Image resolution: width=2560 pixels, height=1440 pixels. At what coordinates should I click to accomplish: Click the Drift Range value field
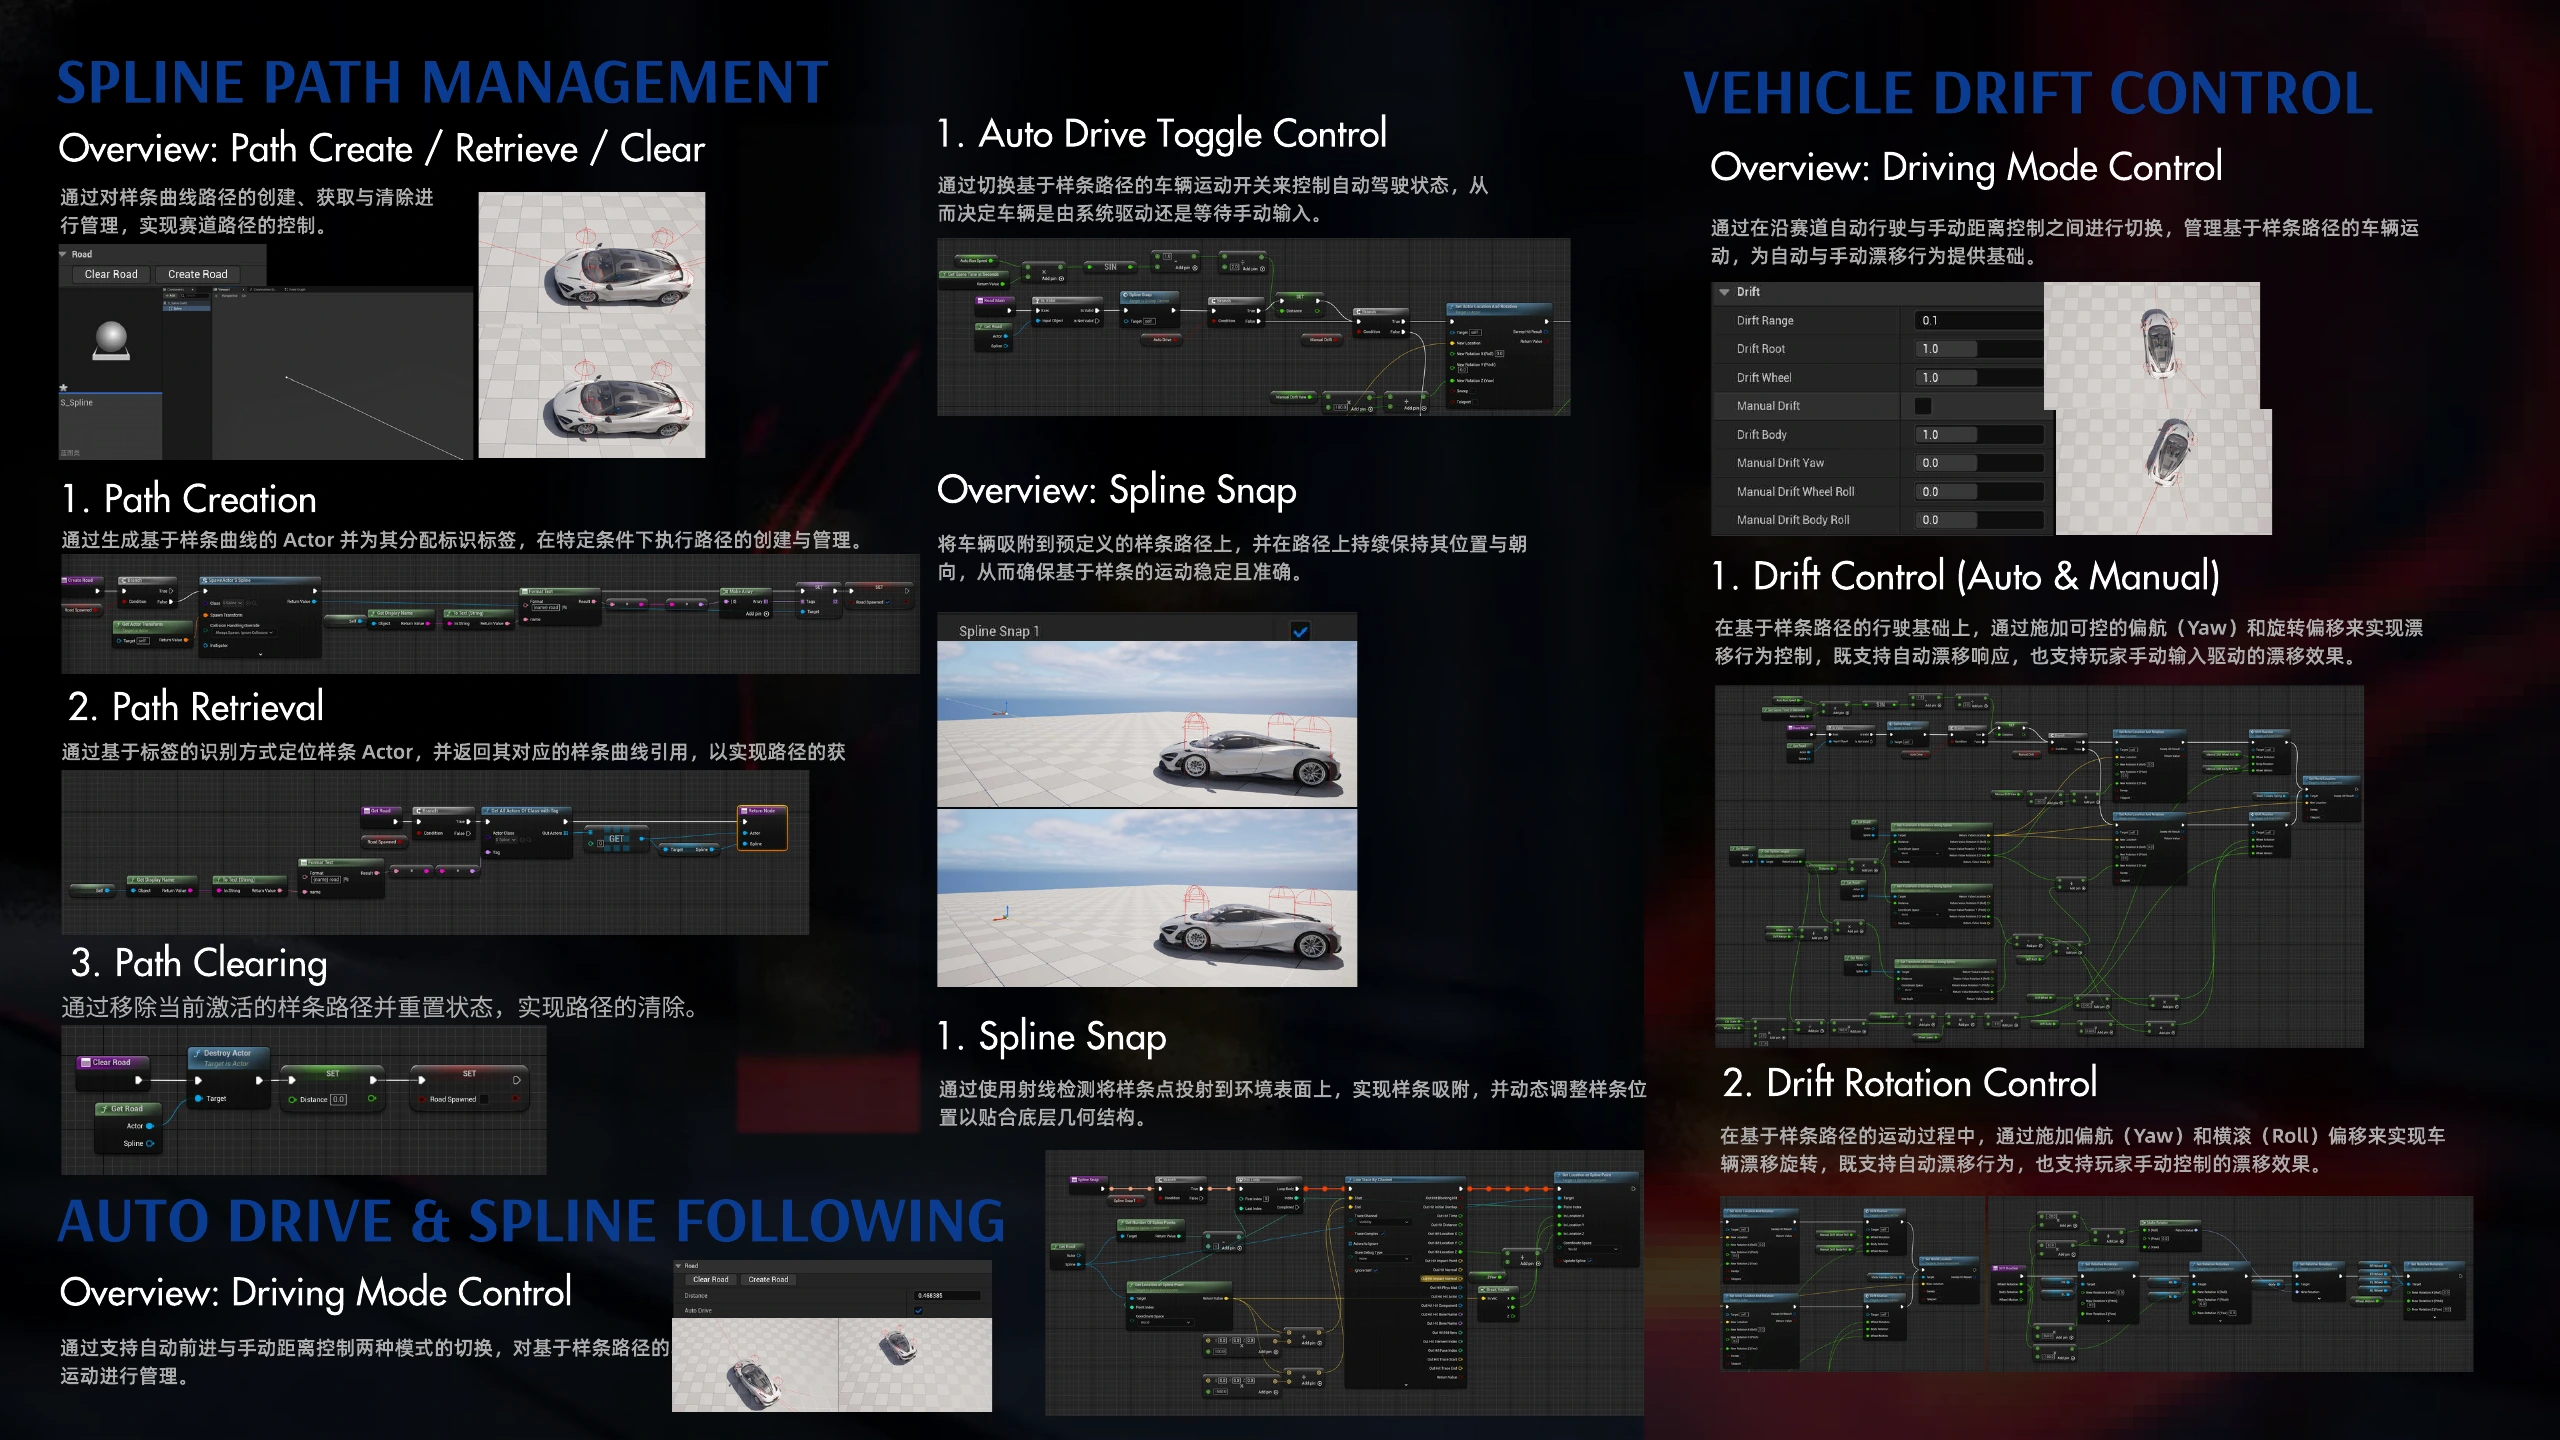(x=1978, y=321)
